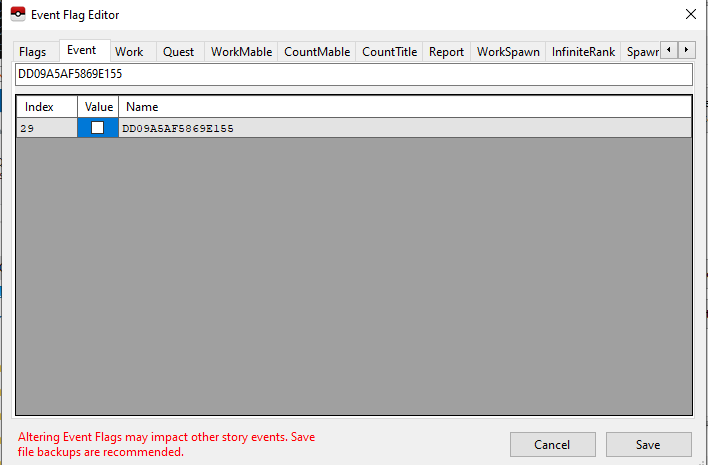This screenshot has width=708, height=465.
Task: Click the Pokeball icon in title bar
Action: (x=16, y=15)
